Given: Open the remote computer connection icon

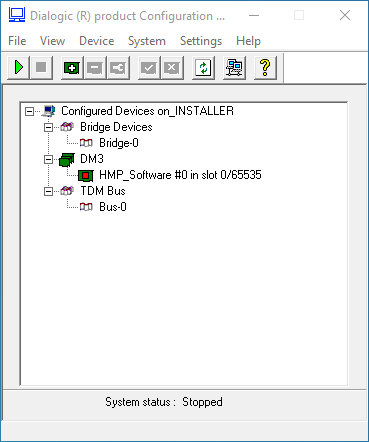Looking at the screenshot, I should [234, 68].
